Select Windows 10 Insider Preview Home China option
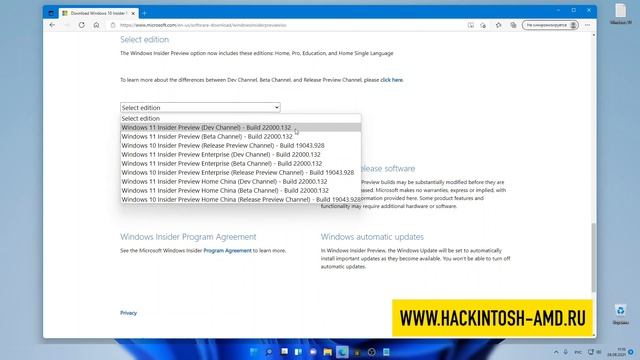The image size is (640, 360). pyautogui.click(x=240, y=199)
